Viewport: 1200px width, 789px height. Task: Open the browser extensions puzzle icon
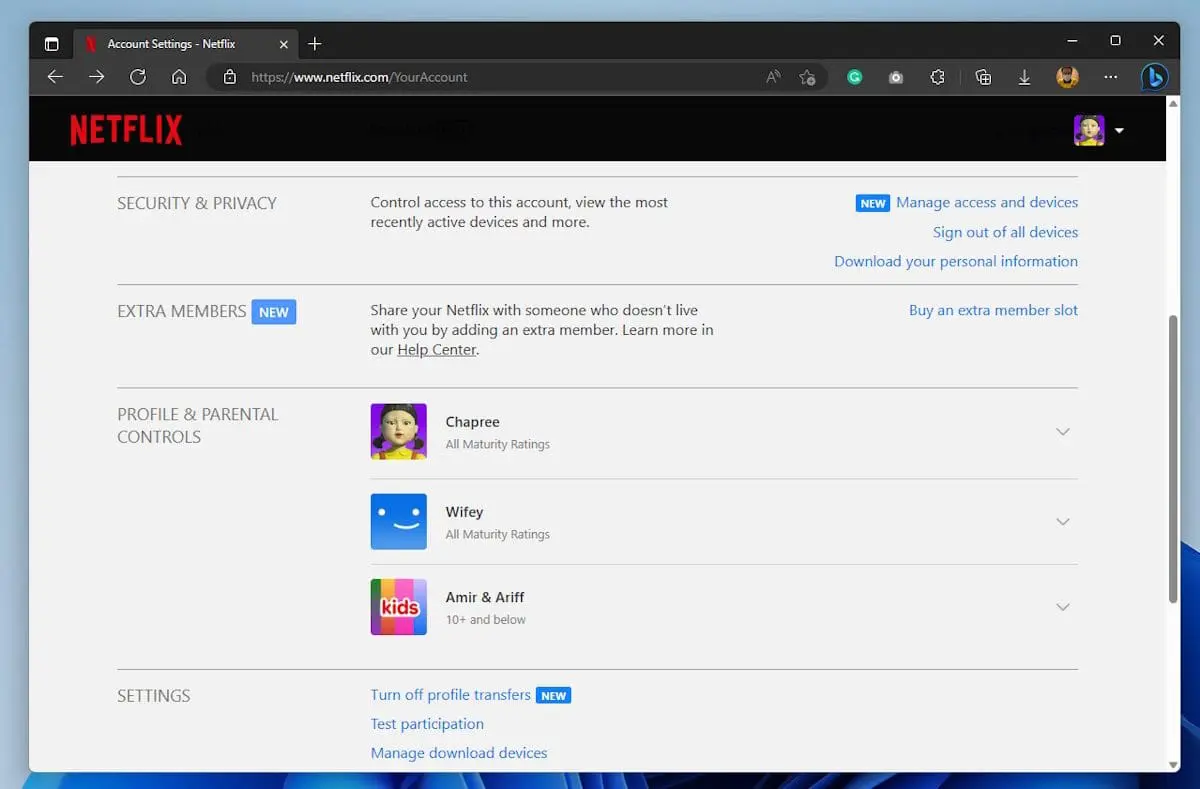pos(937,77)
